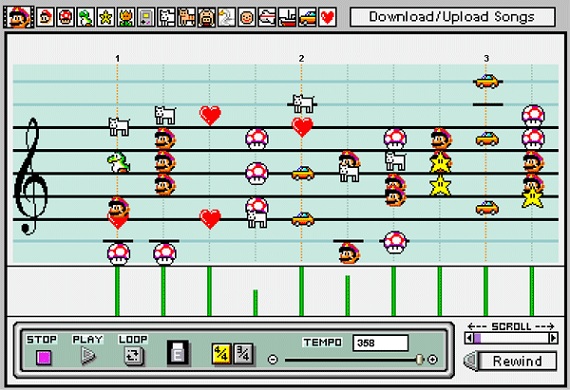
Task: Switch to 4/4 time signature
Action: coord(221,354)
